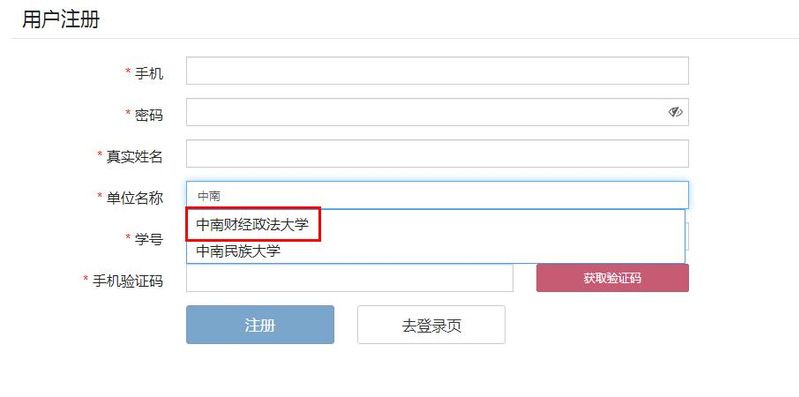Click the 真实姓名 label text
The image size is (799, 397).
(135, 156)
